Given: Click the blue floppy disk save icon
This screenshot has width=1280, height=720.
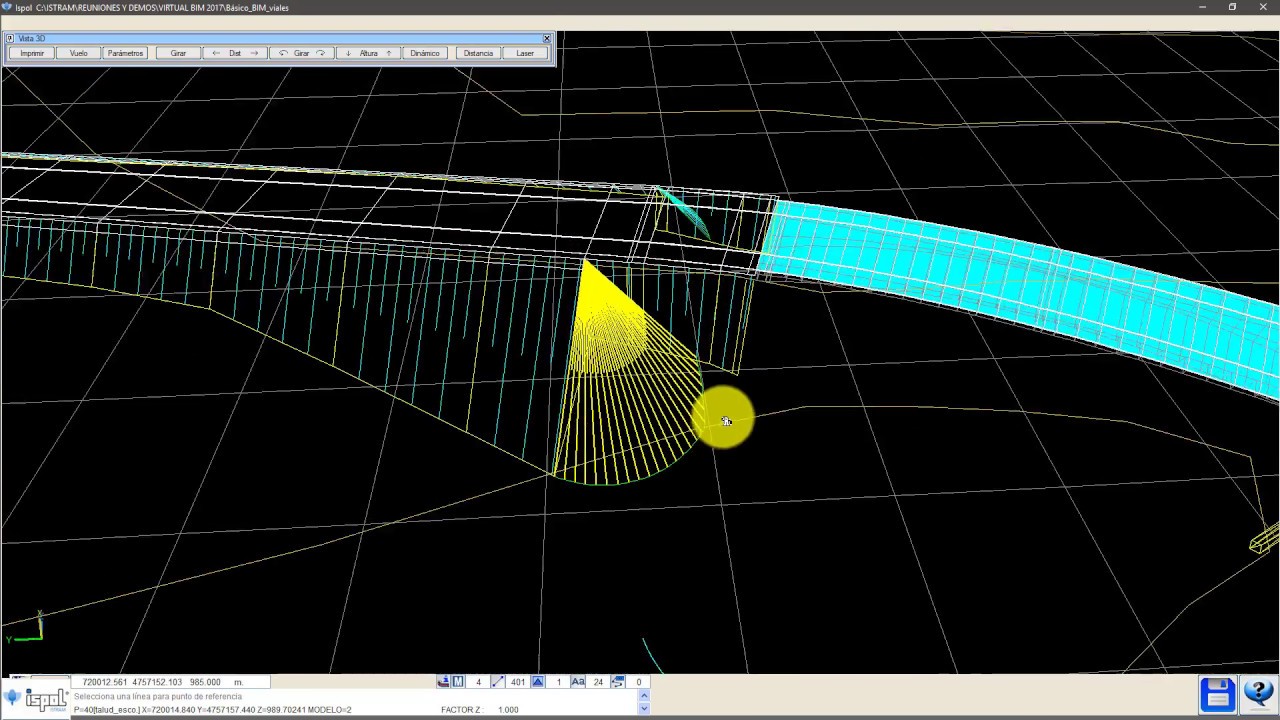Looking at the screenshot, I should point(1217,693).
